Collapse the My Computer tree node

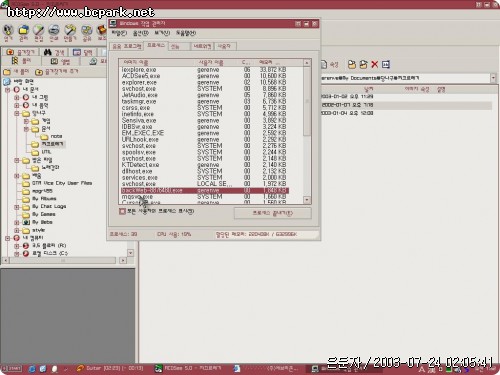tap(7, 238)
